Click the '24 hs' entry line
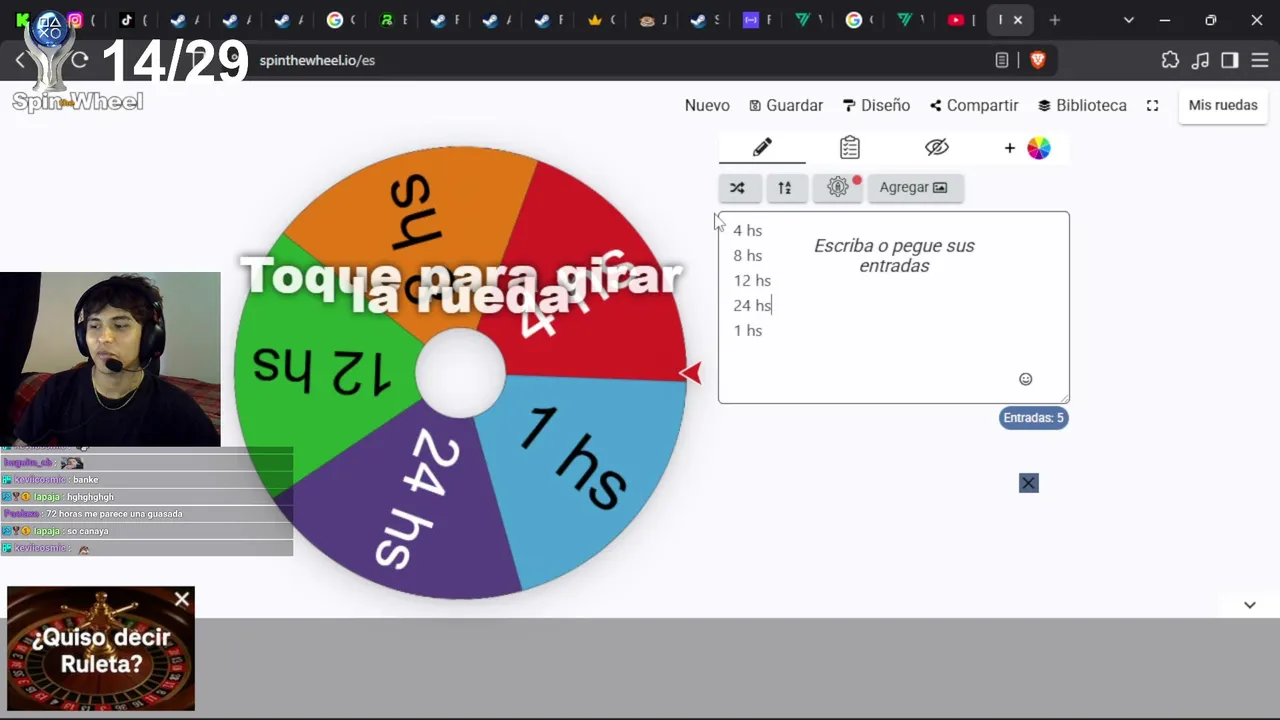Viewport: 1280px width, 720px height. coord(752,306)
